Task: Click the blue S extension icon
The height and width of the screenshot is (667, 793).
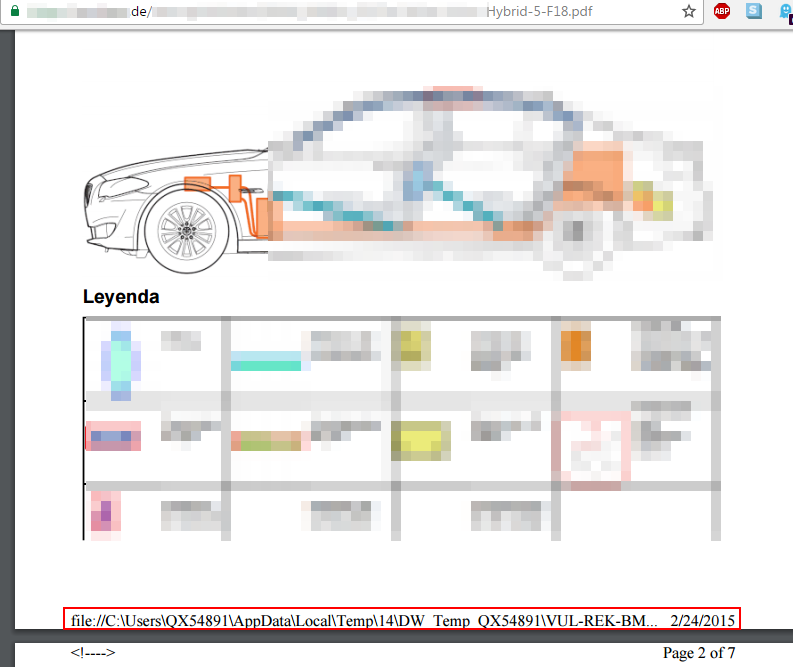Action: (x=753, y=11)
